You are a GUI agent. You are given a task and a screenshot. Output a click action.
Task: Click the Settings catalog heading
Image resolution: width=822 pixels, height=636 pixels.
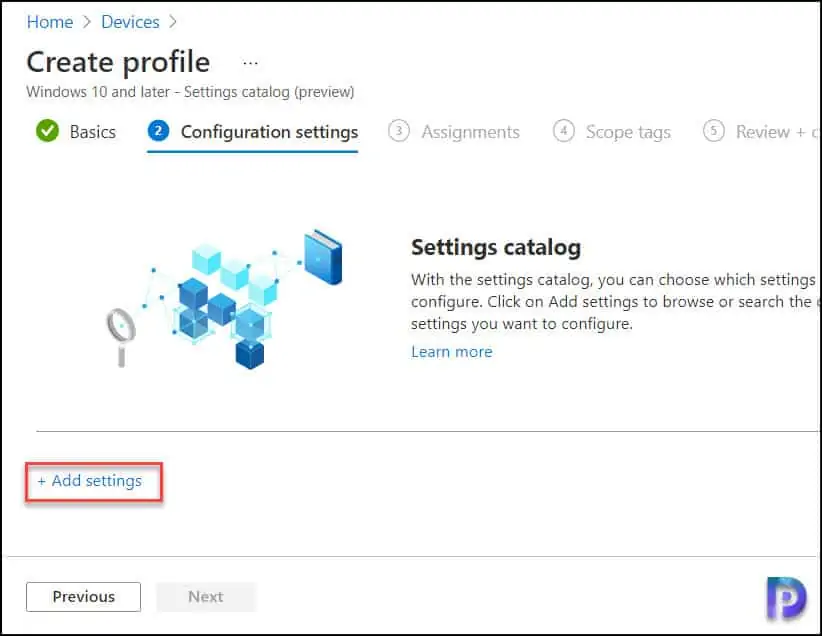click(495, 247)
